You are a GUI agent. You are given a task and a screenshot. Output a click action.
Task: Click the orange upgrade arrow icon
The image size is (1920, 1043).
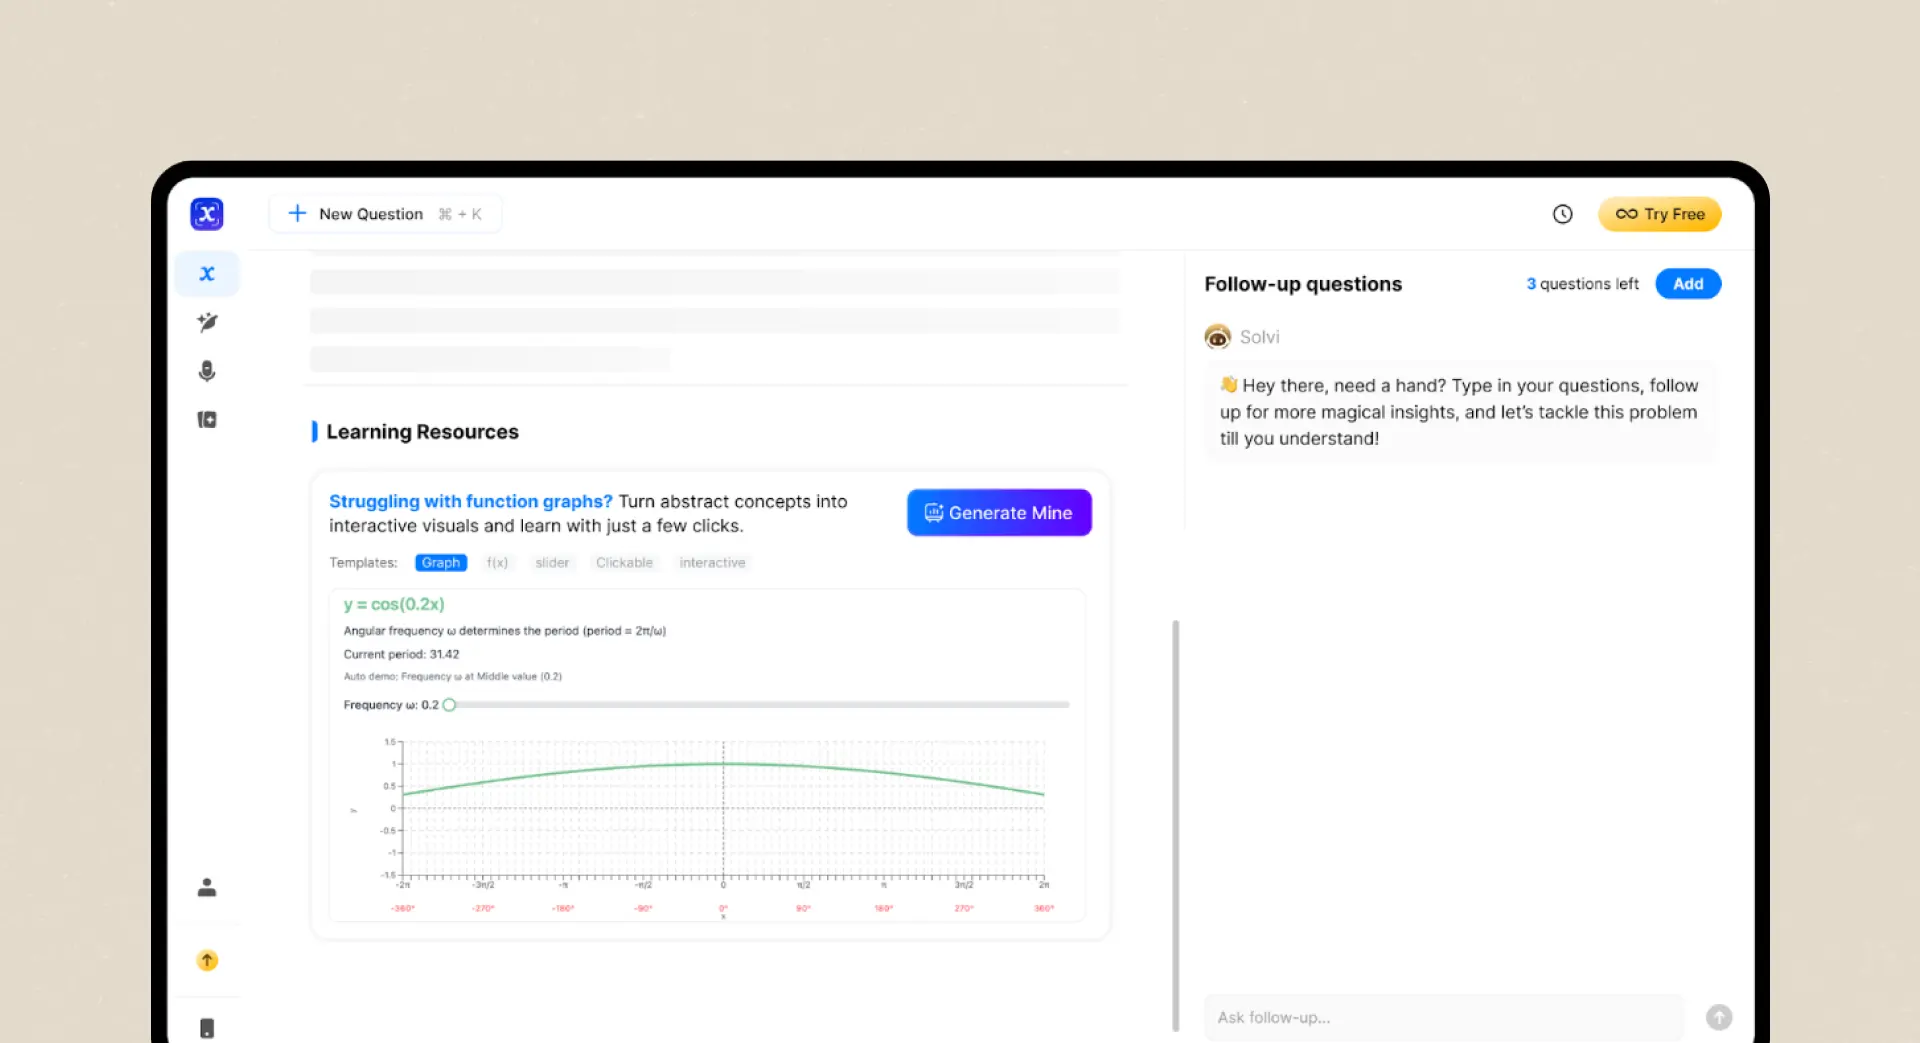point(207,960)
